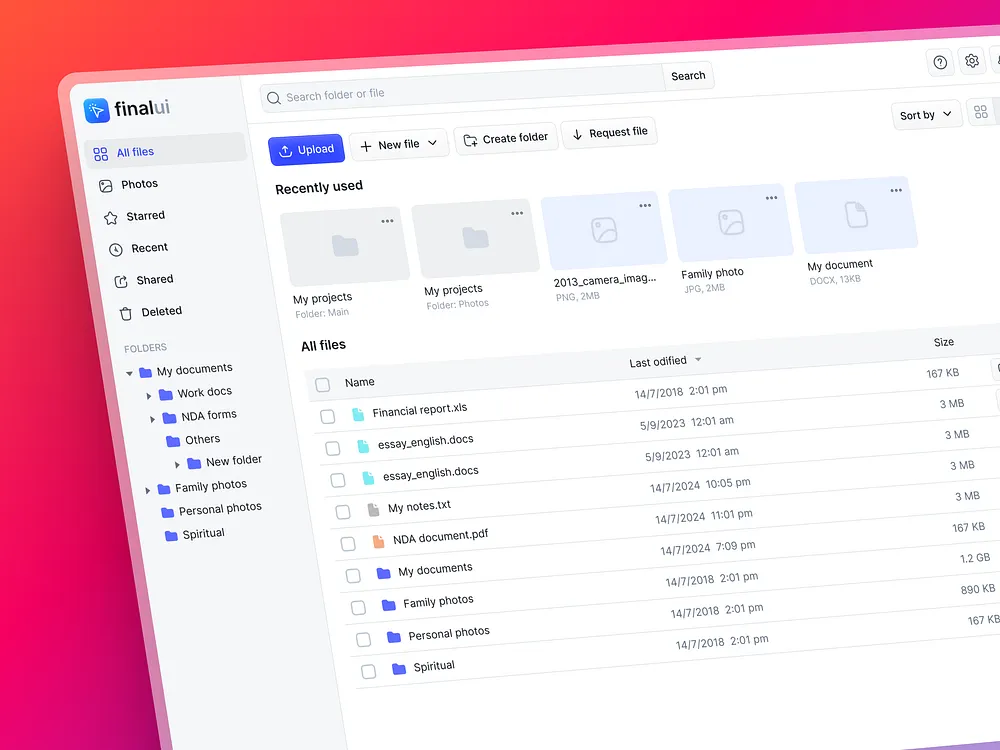Open options for My document card
This screenshot has width=1000, height=750.
click(x=896, y=190)
